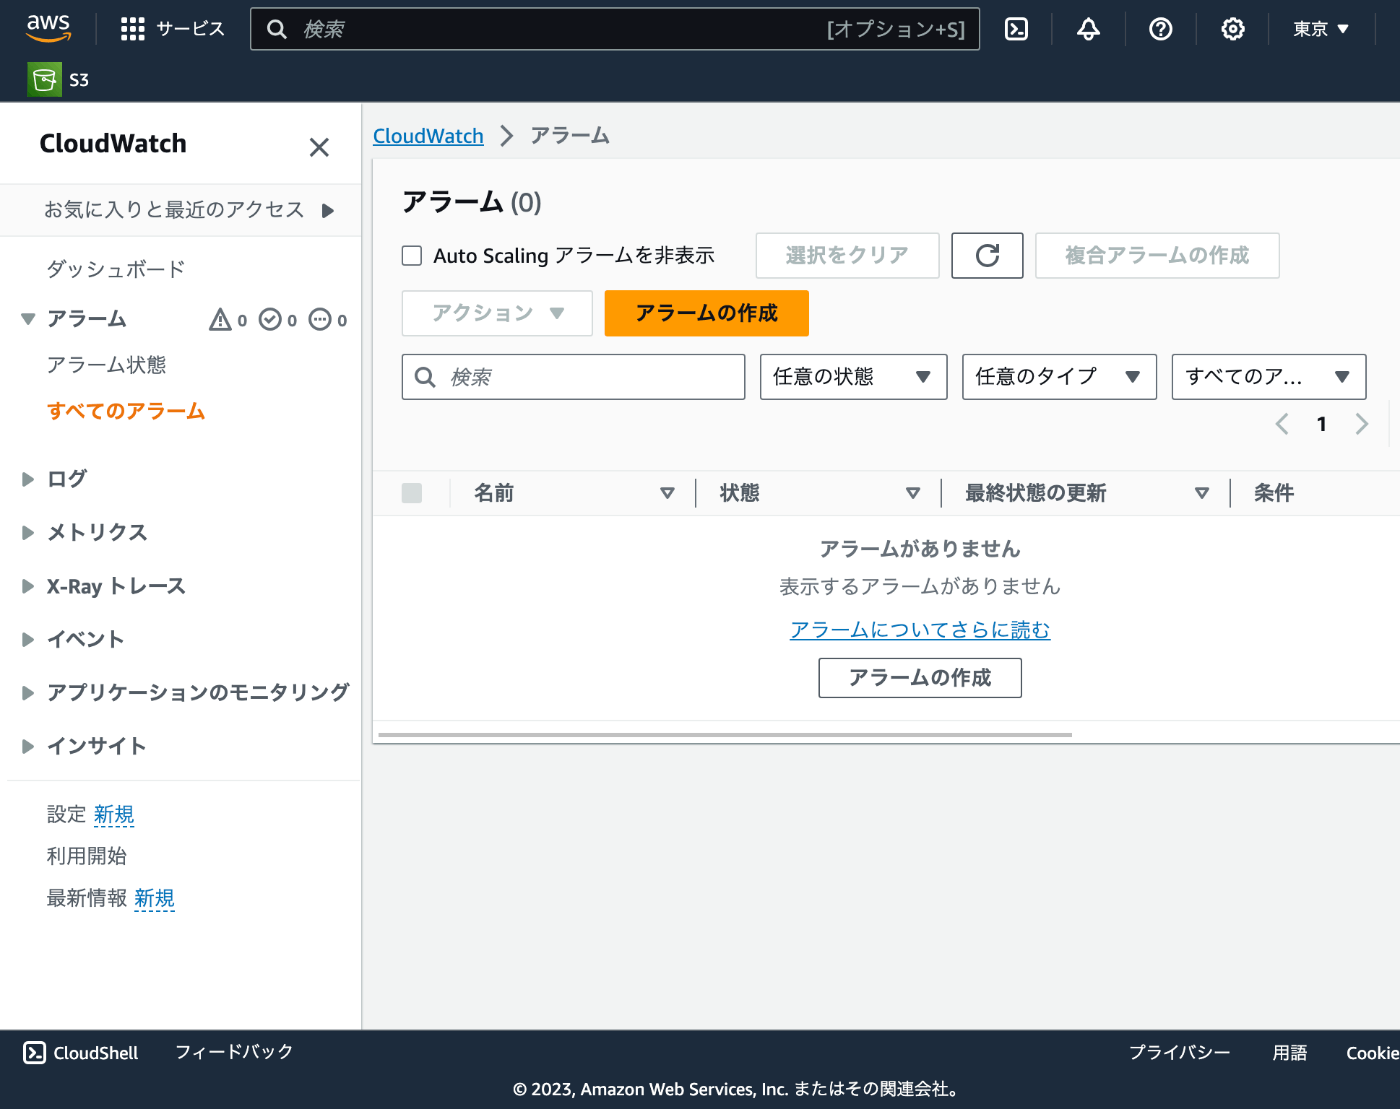Open CloudShell icon in top navigation bar
1400x1109 pixels.
1016,29
